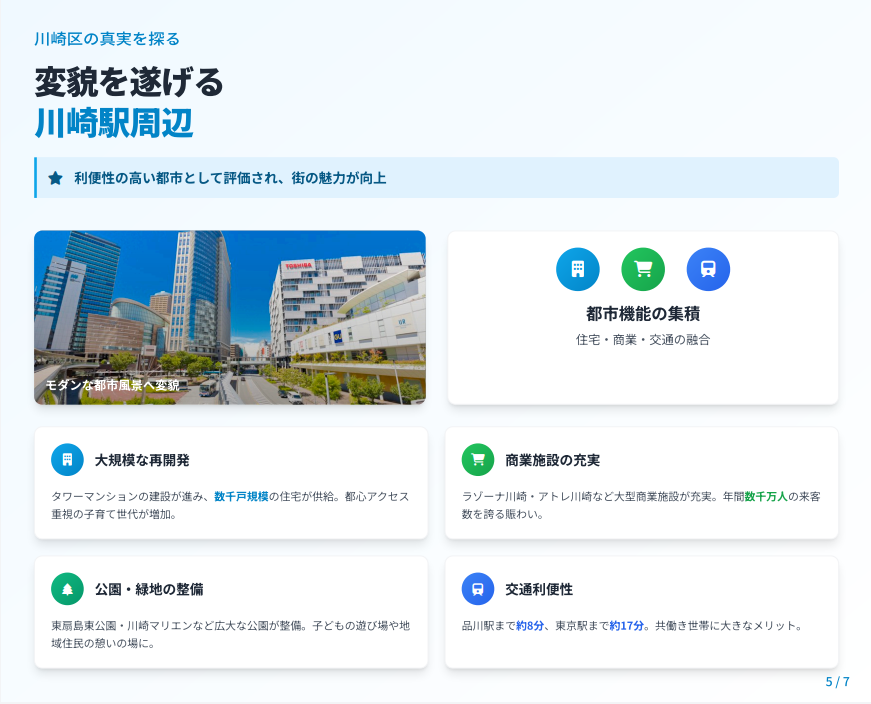Viewport: 871px width, 704px height.
Task: Click the blue heading 川崎駅周辺
Action: [114, 123]
